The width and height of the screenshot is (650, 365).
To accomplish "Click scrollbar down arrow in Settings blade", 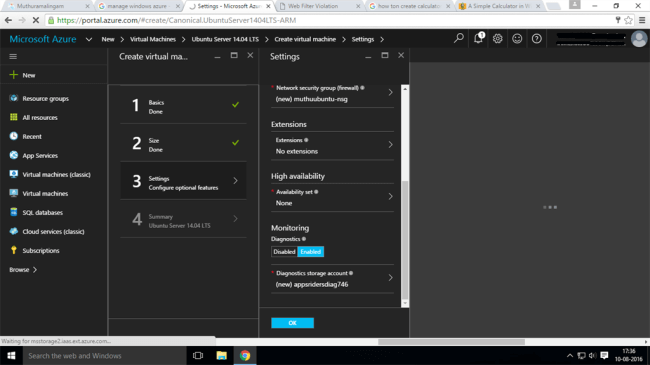I will (x=405, y=304).
